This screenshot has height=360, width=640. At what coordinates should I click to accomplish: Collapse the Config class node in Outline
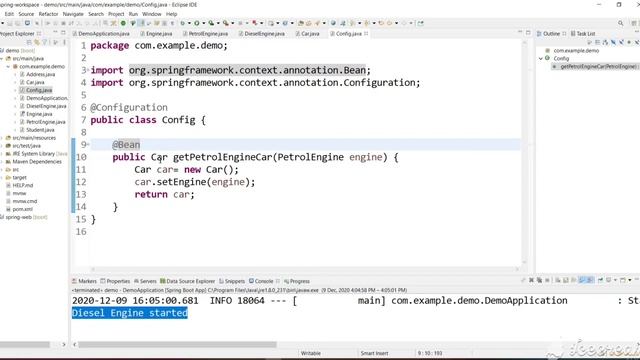click(540, 58)
